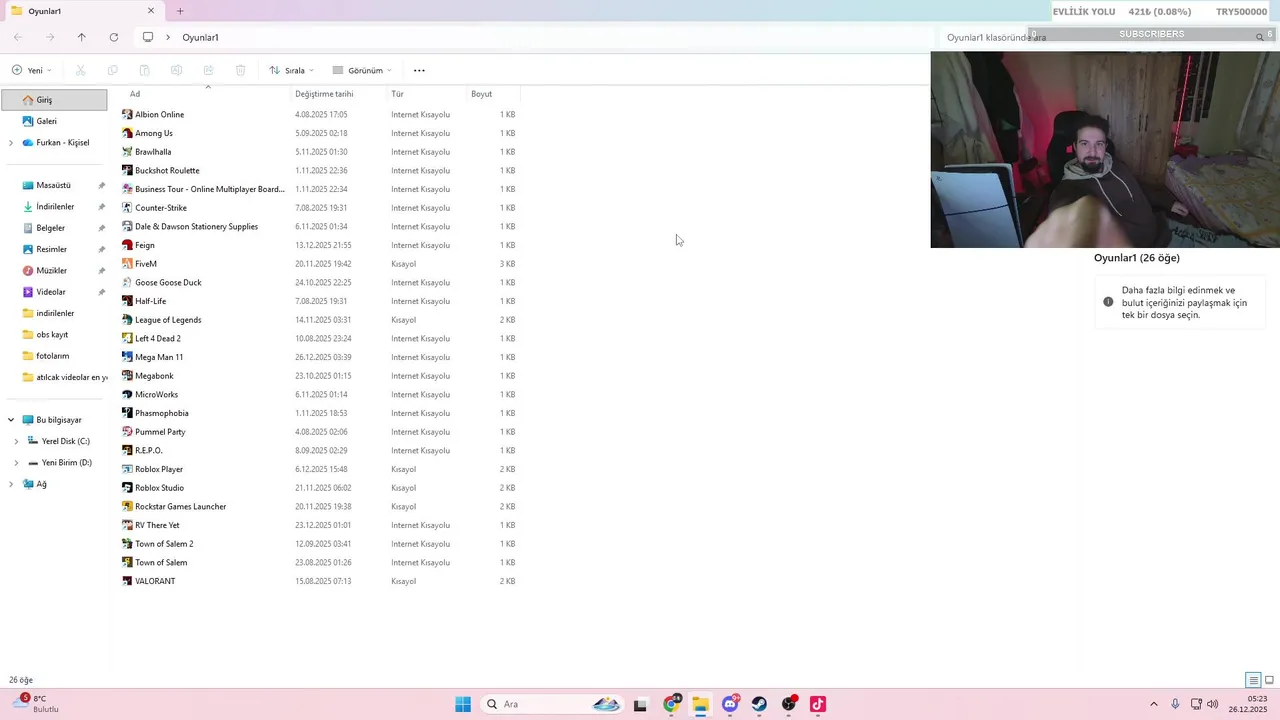
Task: Click the Rename toolbar icon
Action: point(176,70)
